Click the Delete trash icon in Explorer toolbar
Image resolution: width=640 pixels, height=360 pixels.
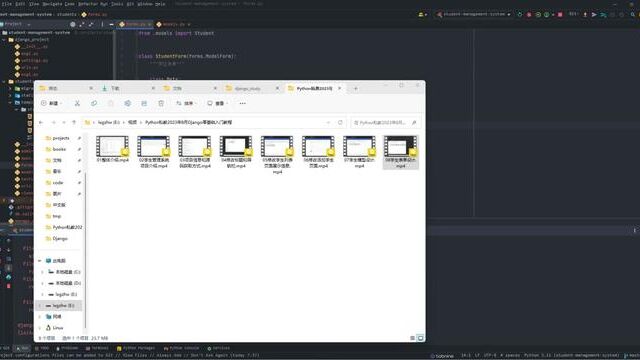pyautogui.click(x=161, y=103)
